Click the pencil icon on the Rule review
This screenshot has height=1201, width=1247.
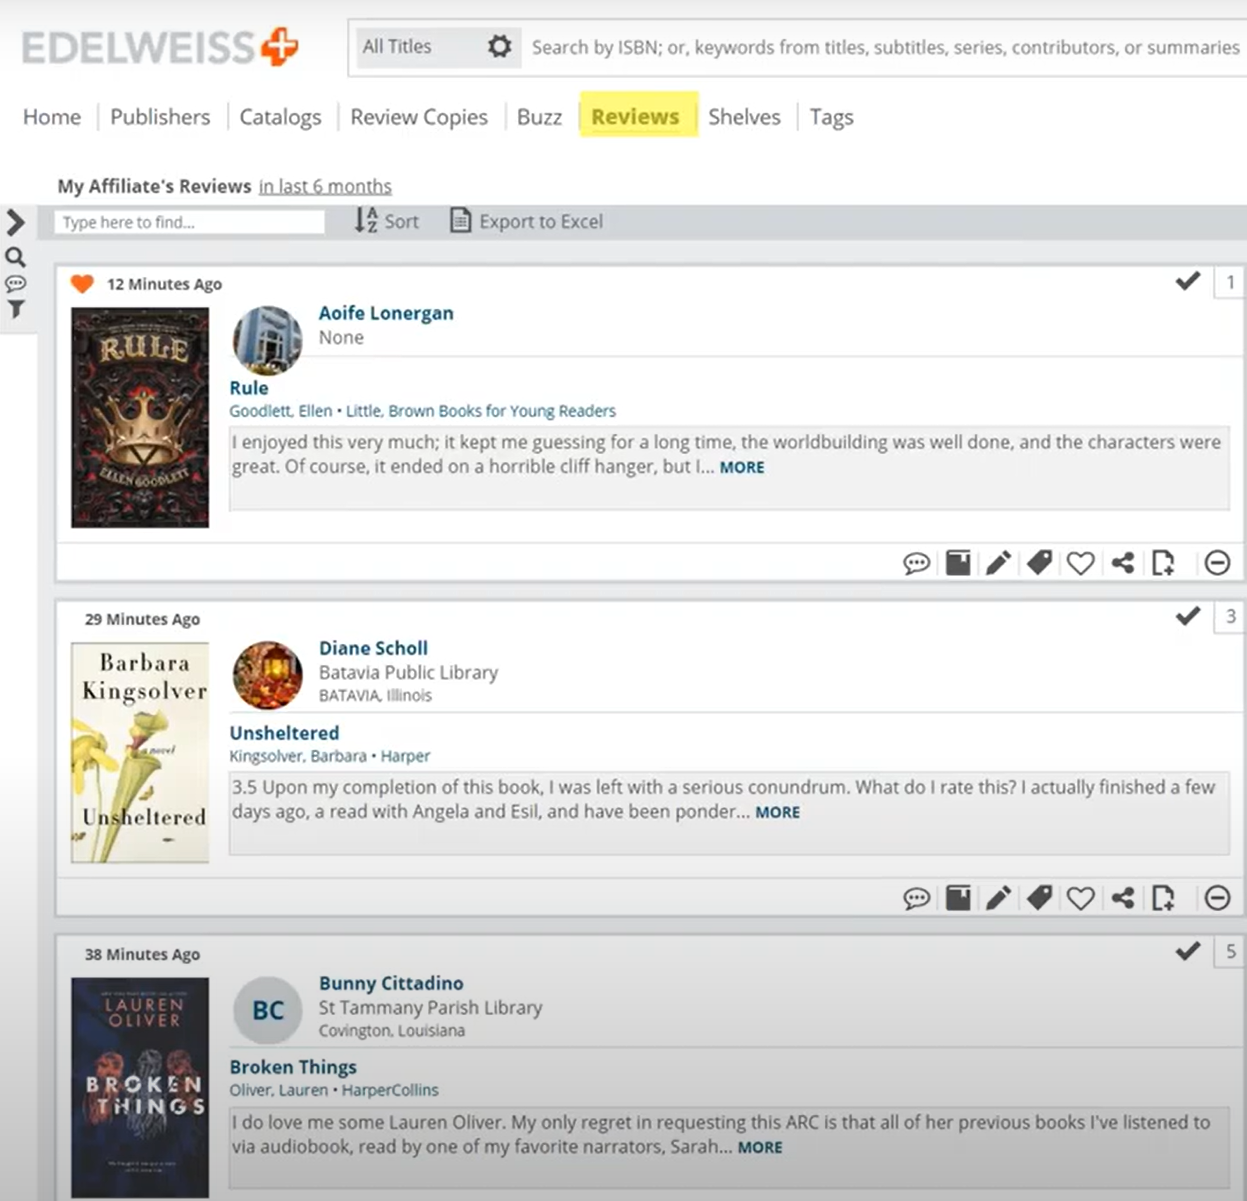tap(998, 563)
